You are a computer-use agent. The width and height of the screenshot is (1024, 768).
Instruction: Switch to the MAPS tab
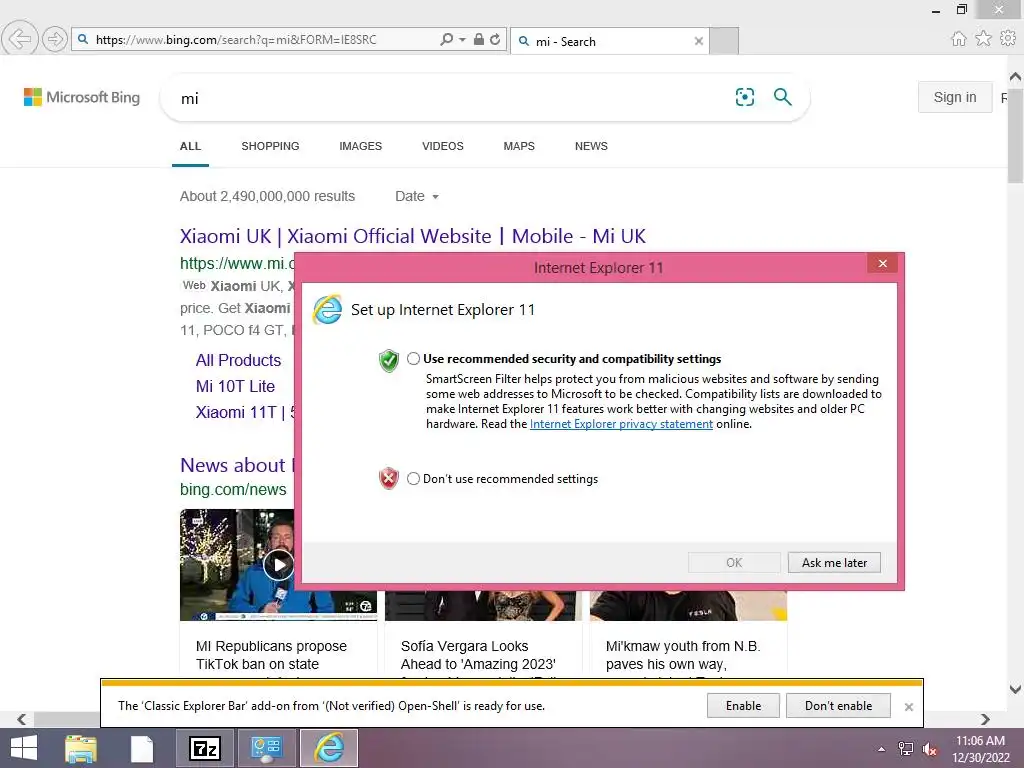(519, 146)
